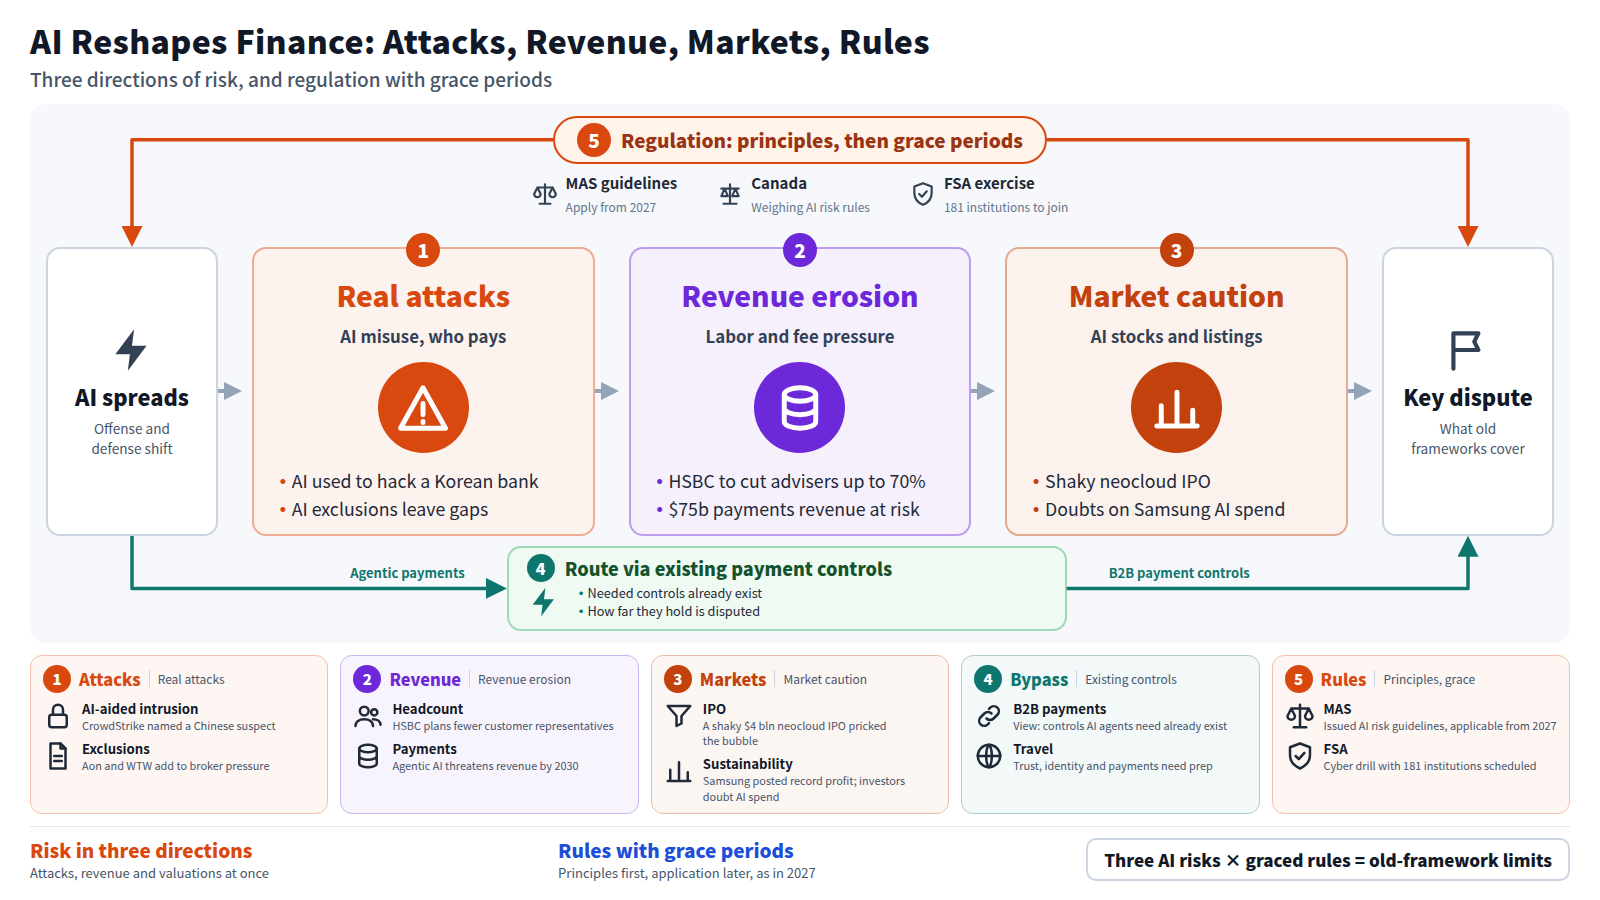Click the Three AI risks × graced rules summary box
This screenshot has width=1600, height=900.
[x=1328, y=860]
